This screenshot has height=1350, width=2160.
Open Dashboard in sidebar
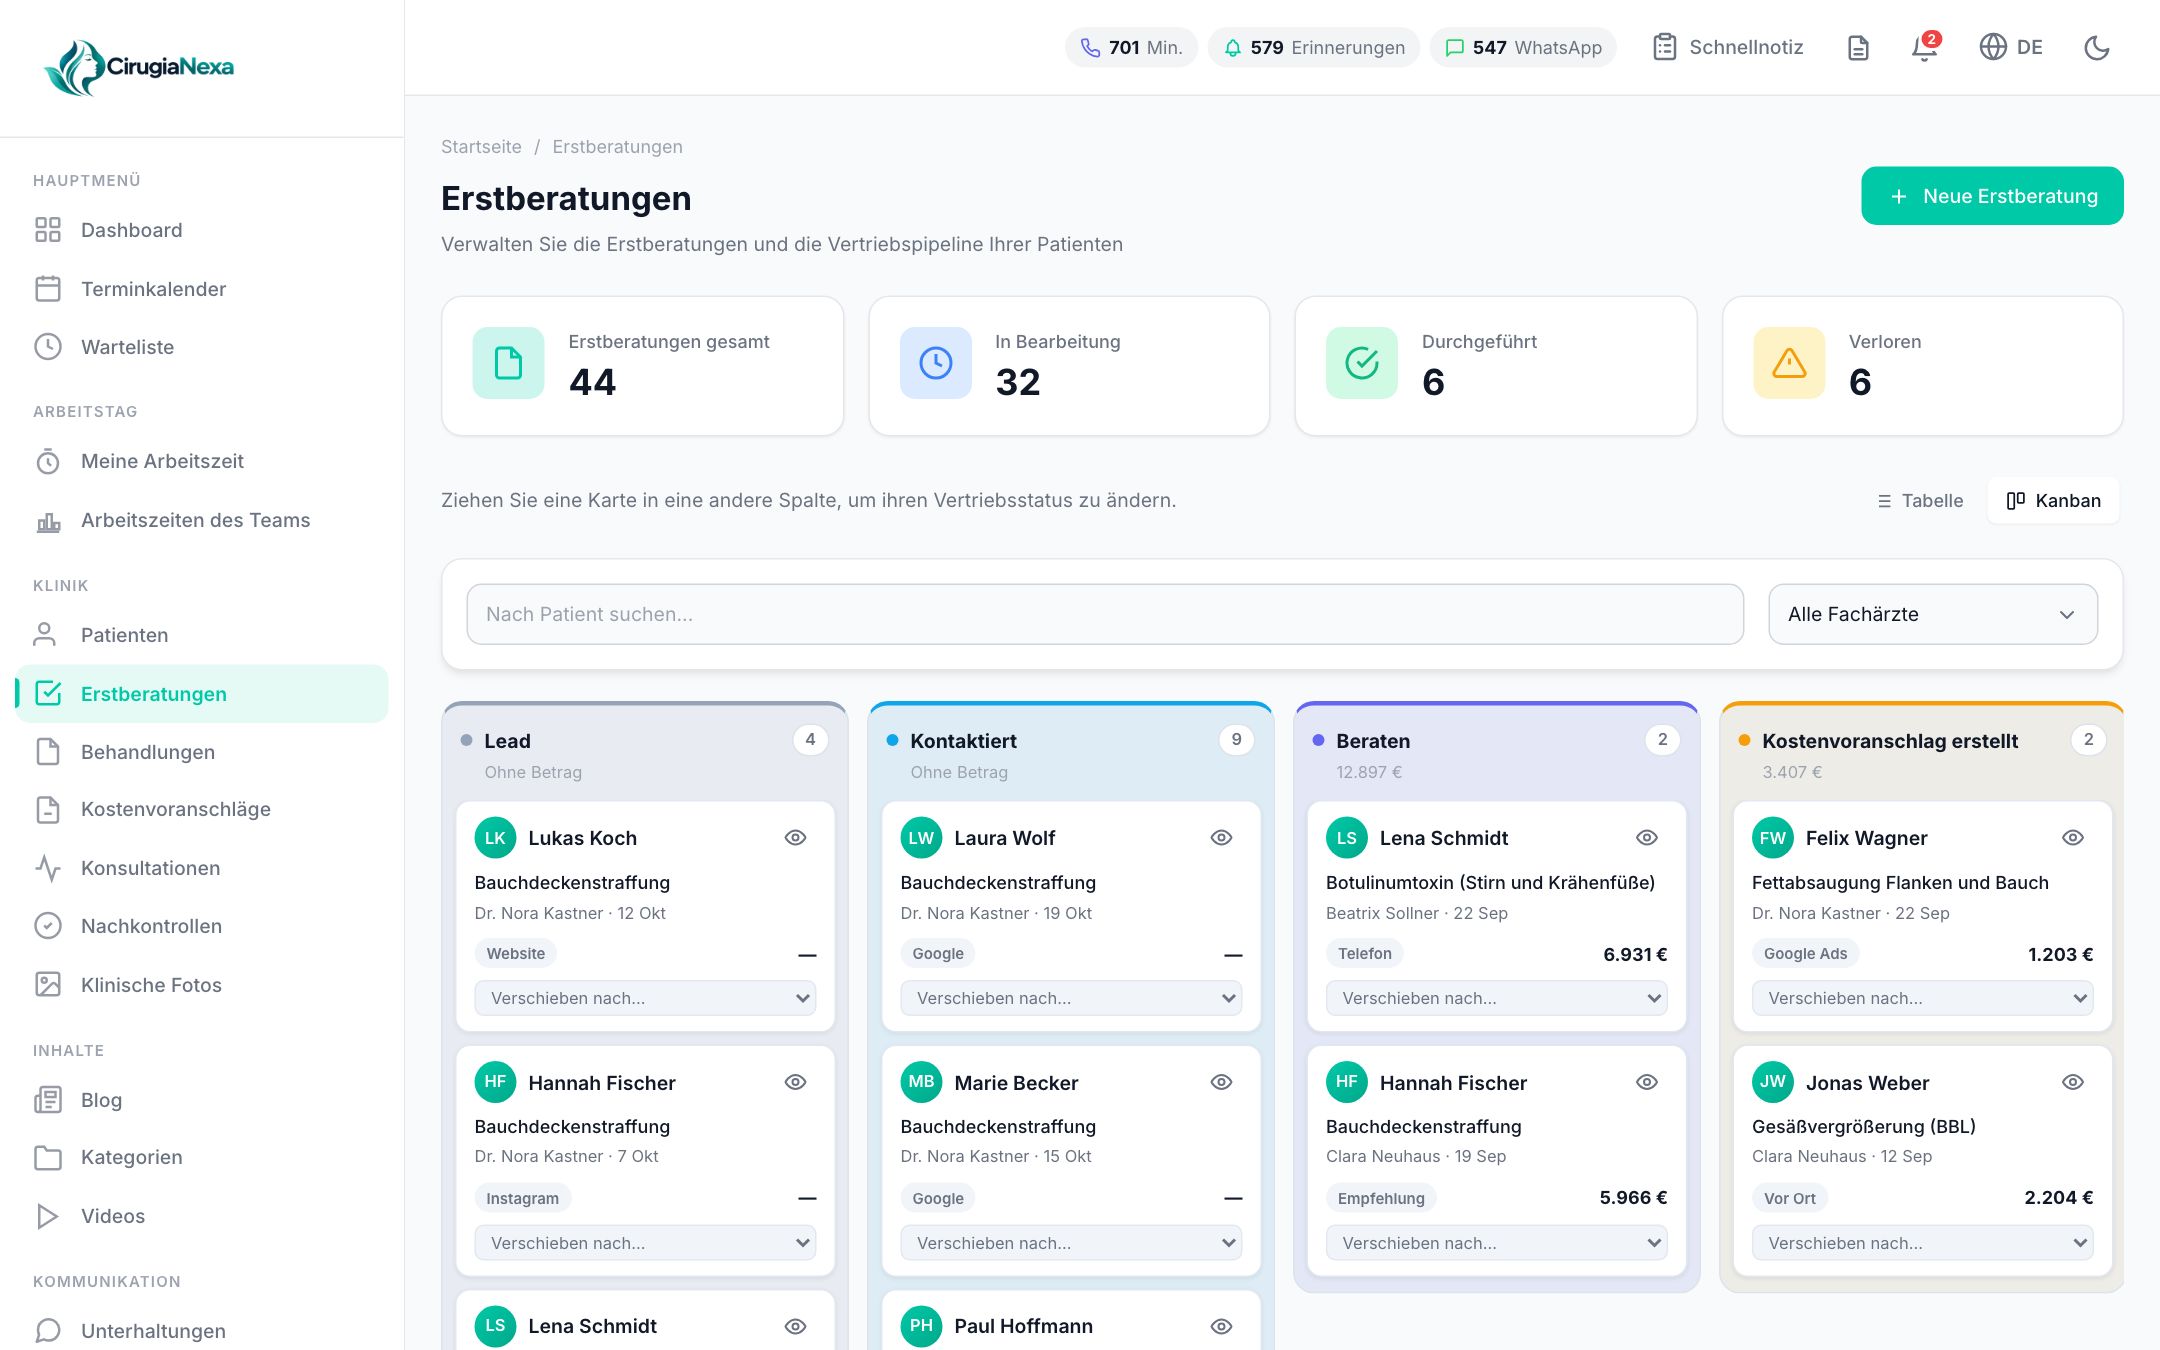(202, 230)
